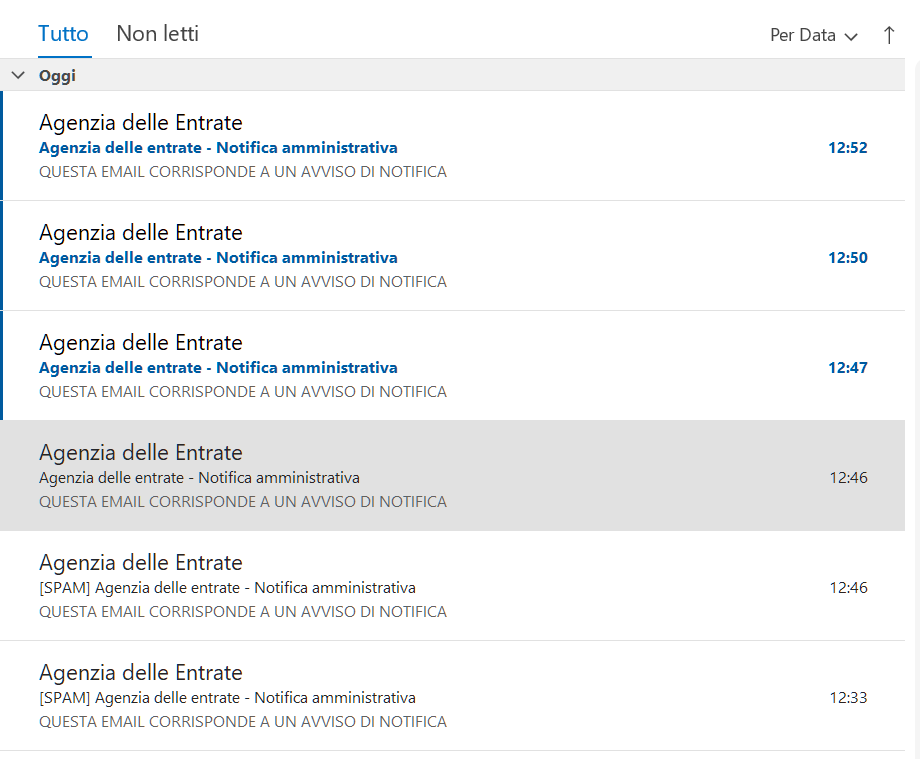Reverse sort order with the up arrow
Screen dimensions: 920x759
pyautogui.click(x=889, y=35)
